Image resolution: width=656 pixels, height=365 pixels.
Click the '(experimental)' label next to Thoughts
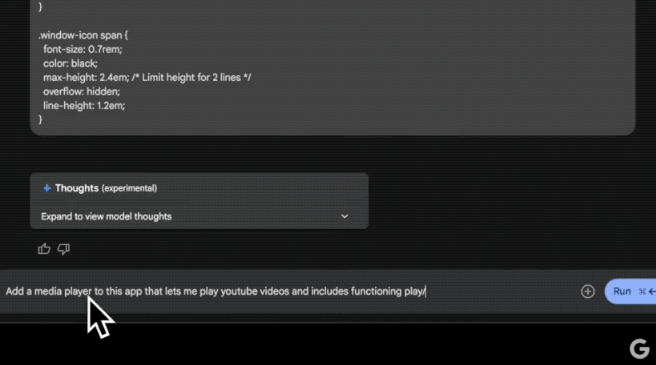pos(129,188)
